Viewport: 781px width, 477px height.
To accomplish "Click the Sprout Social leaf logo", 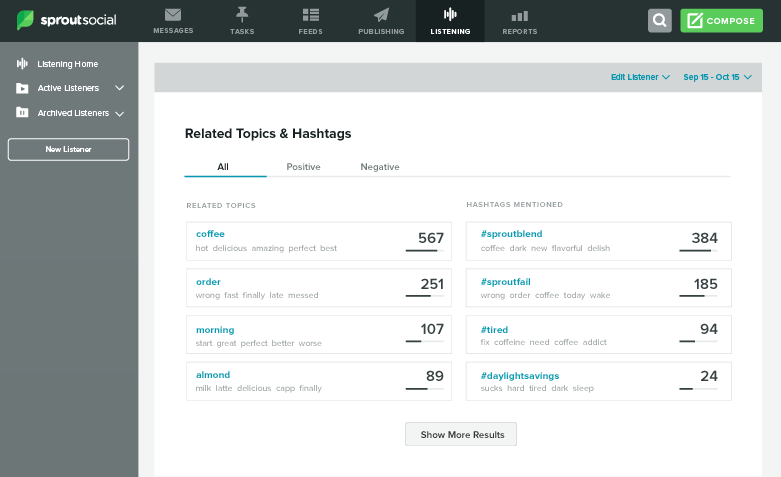I will tap(25, 20).
